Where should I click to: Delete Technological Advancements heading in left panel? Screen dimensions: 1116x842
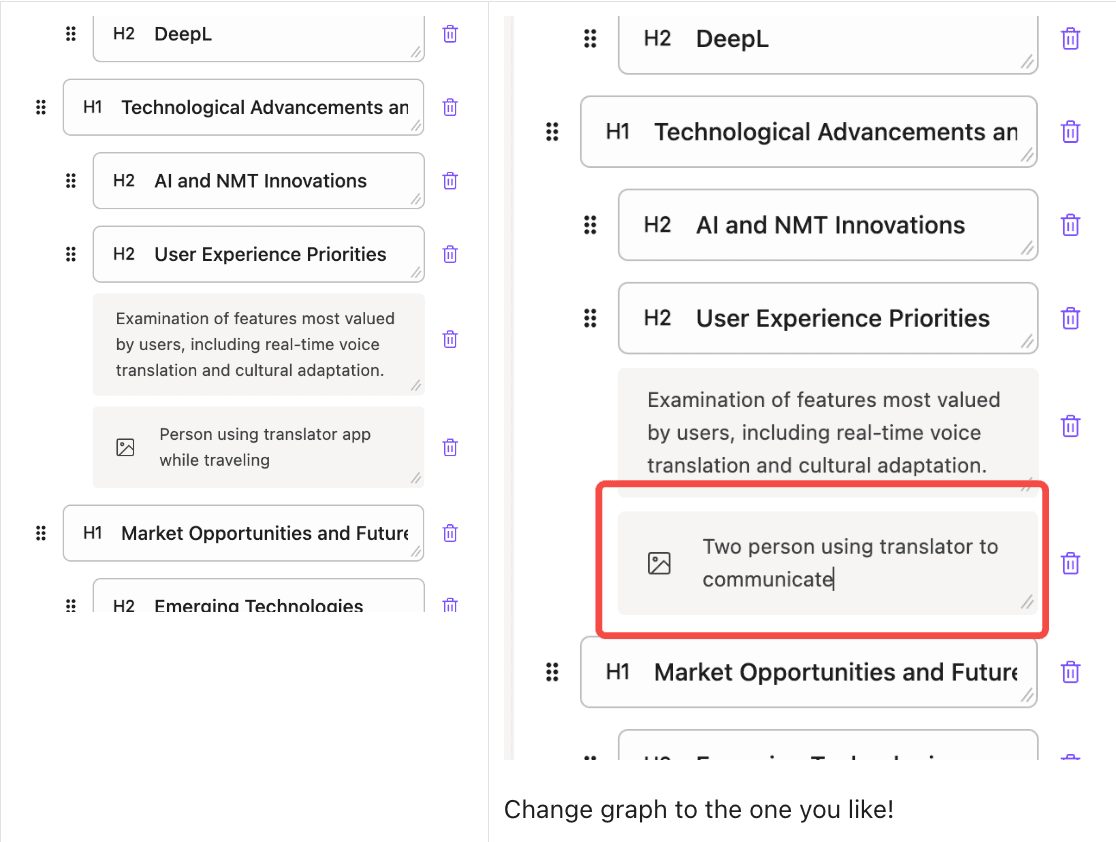[450, 107]
